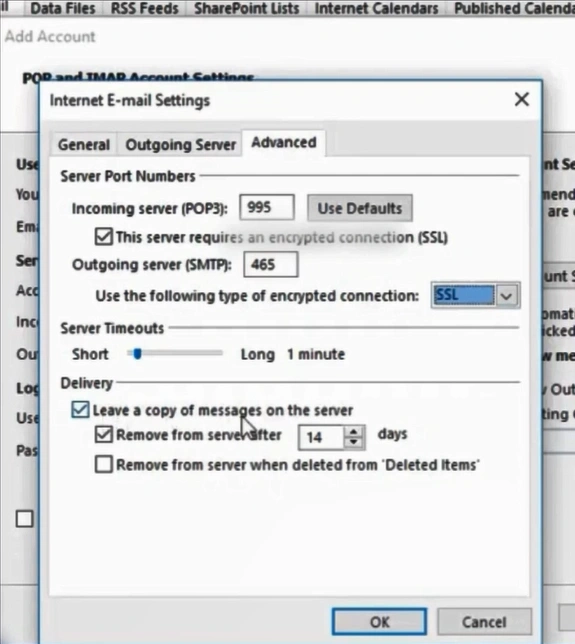This screenshot has width=575, height=644.
Task: Click the Long end of timeout slider track
Action: (220, 353)
